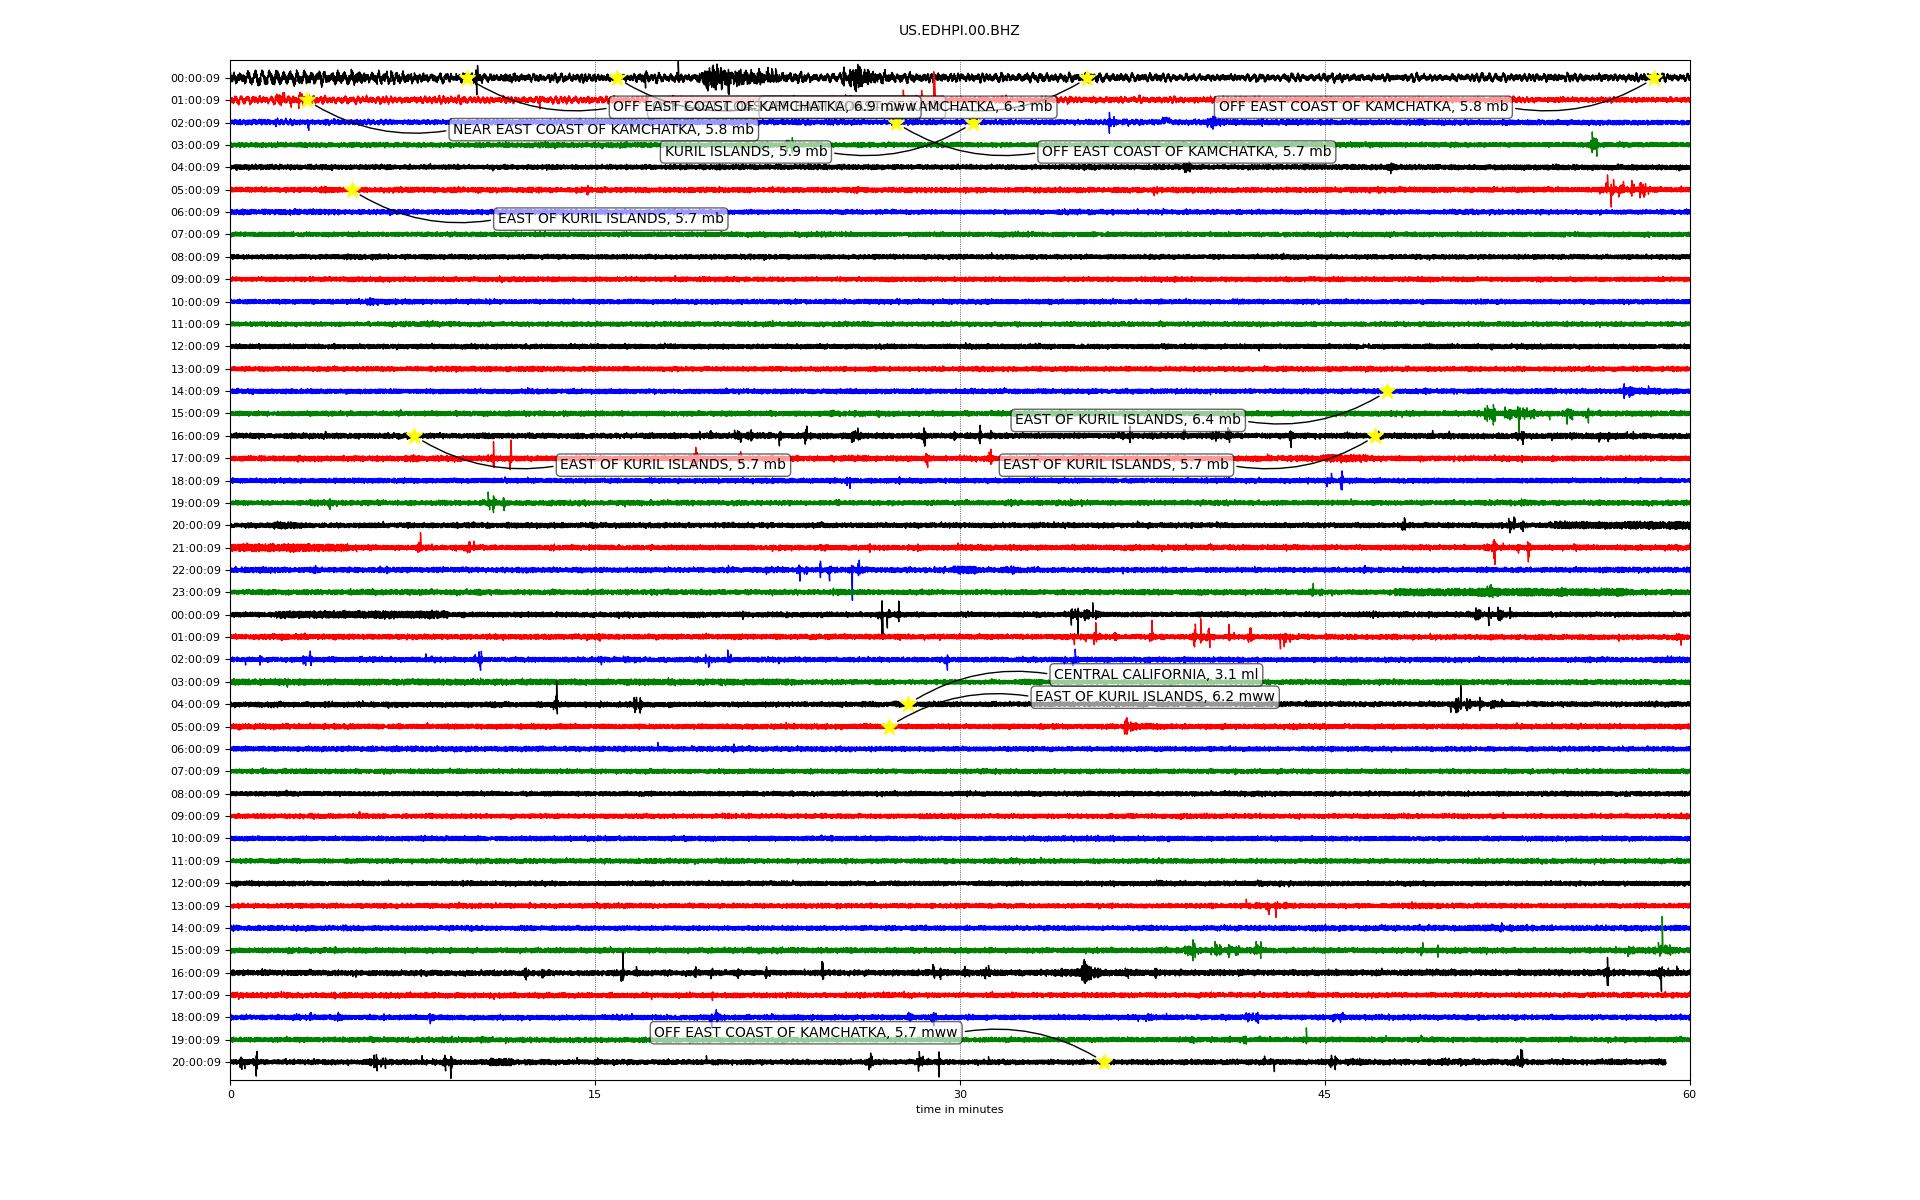Viewport: 1920px width, 1200px height.
Task: Click the 22:00:09 trace time label
Action: (195, 570)
